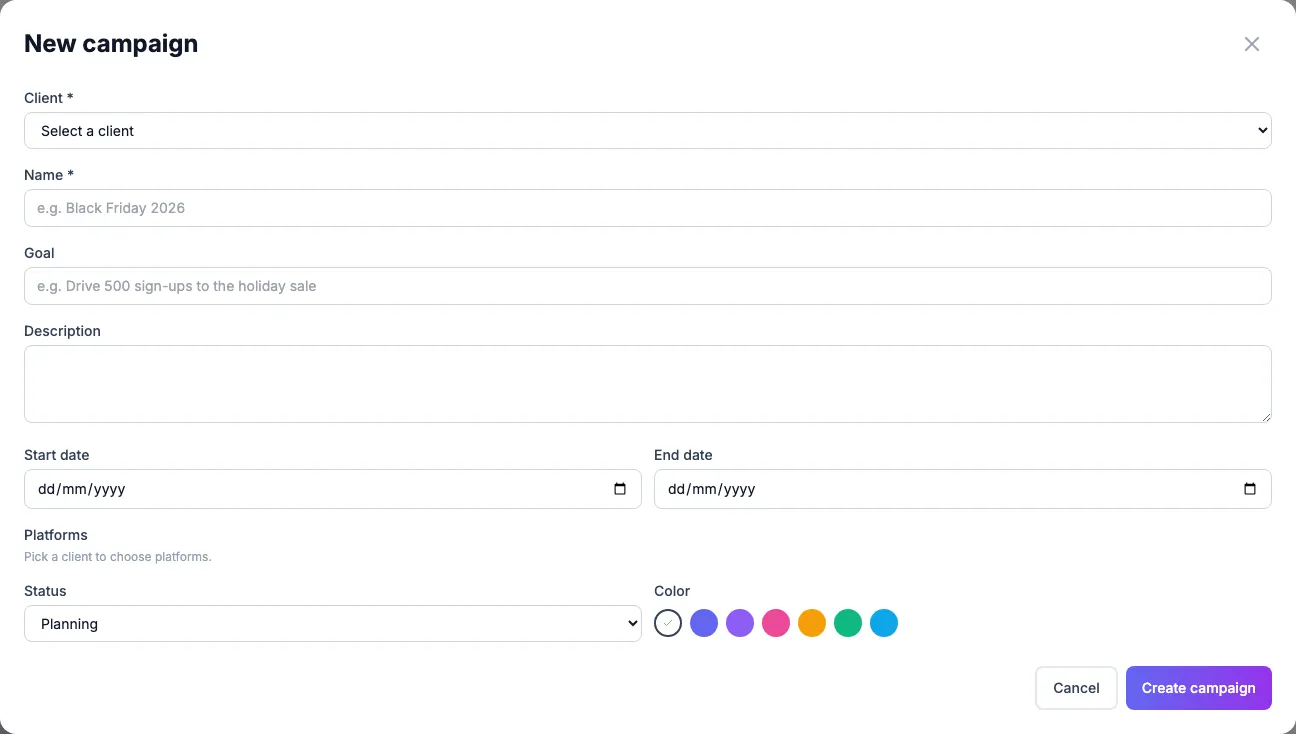Screen dimensions: 1296x734
Task: Click into the Goal input field
Action: (x=648, y=286)
